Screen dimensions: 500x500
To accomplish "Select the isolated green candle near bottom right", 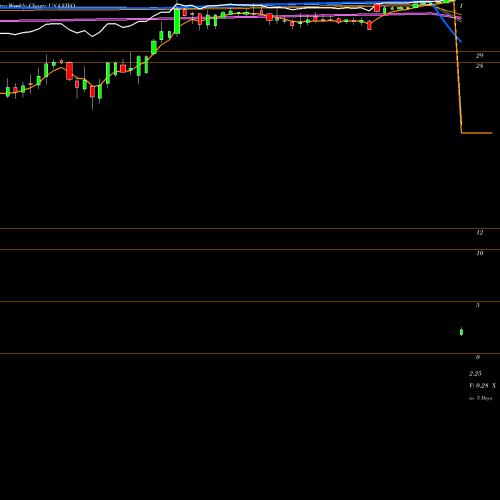I will (x=461, y=332).
